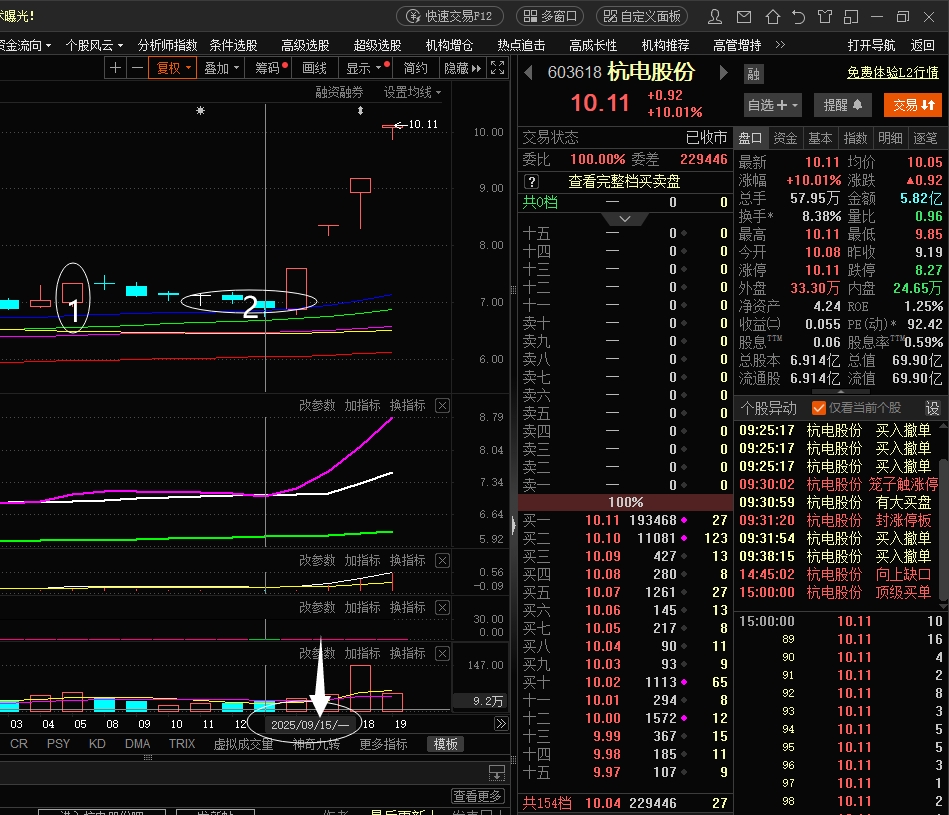Click the question mark help icon
The width and height of the screenshot is (949, 815).
point(531,181)
